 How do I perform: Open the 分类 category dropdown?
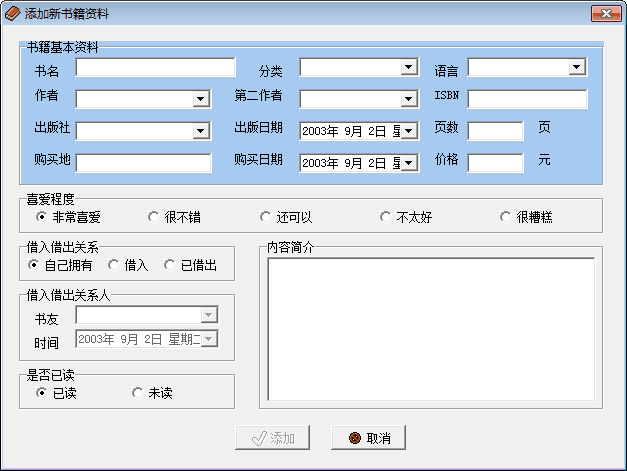pyautogui.click(x=408, y=67)
